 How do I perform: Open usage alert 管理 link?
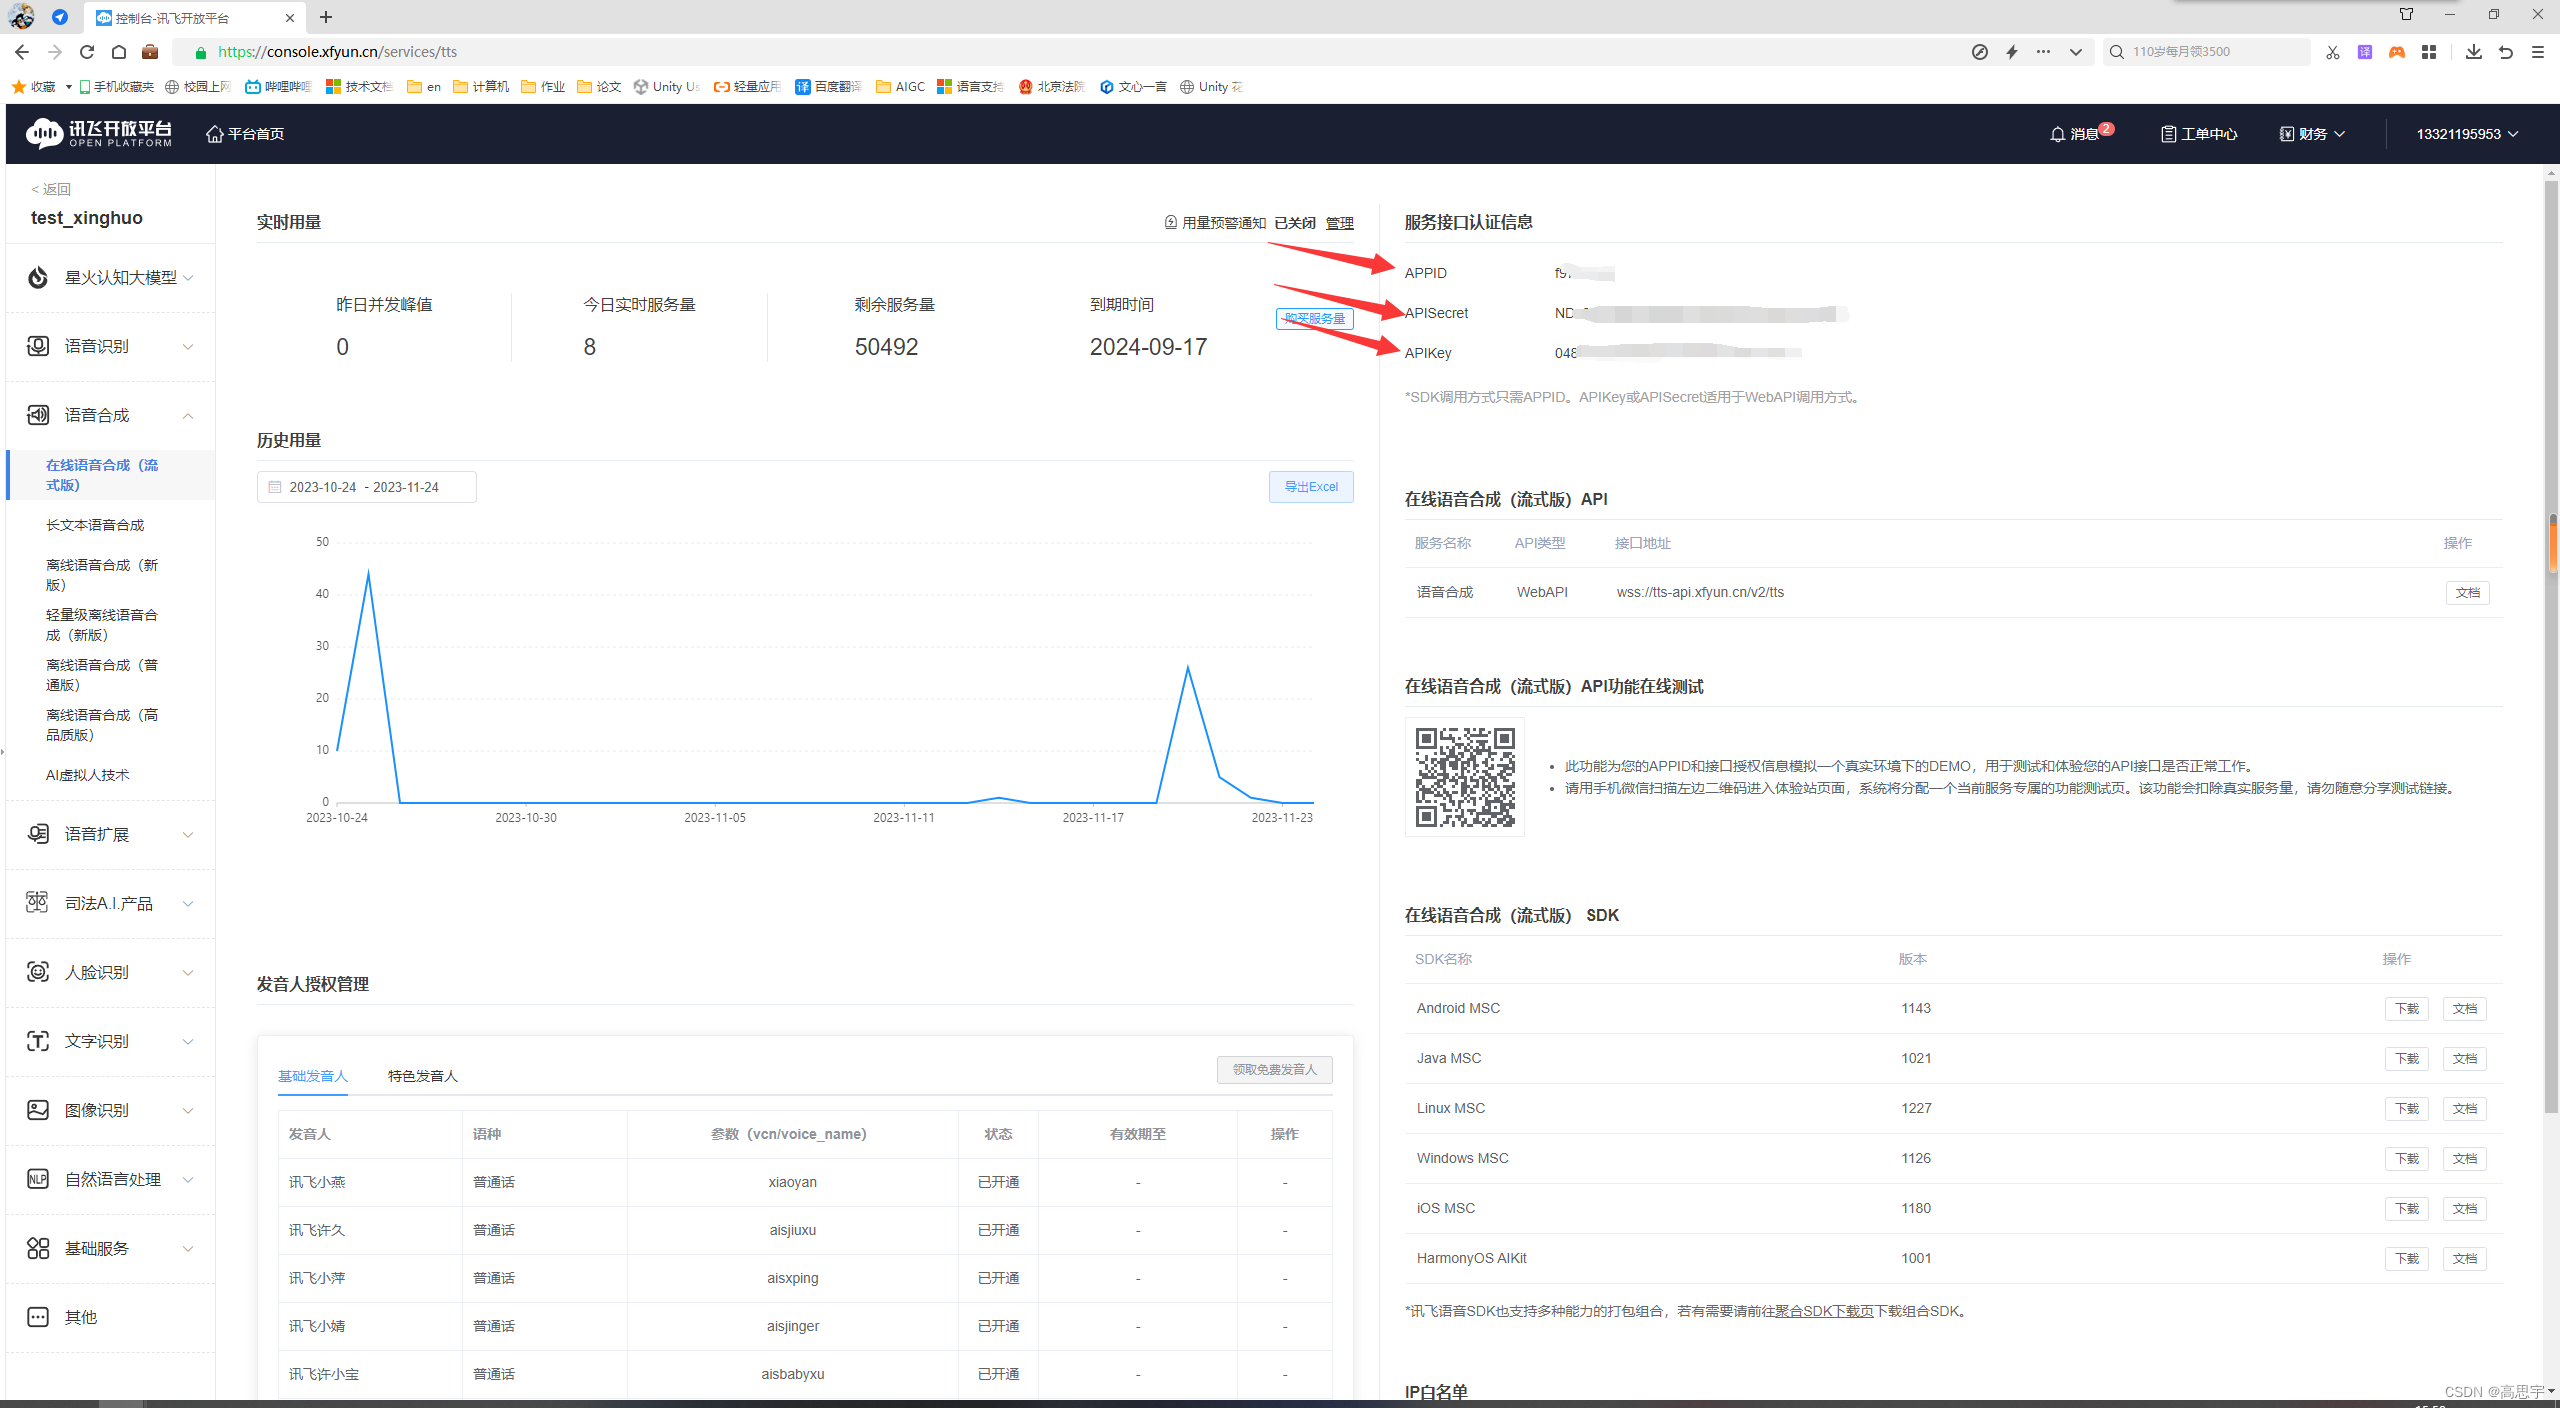point(1339,223)
